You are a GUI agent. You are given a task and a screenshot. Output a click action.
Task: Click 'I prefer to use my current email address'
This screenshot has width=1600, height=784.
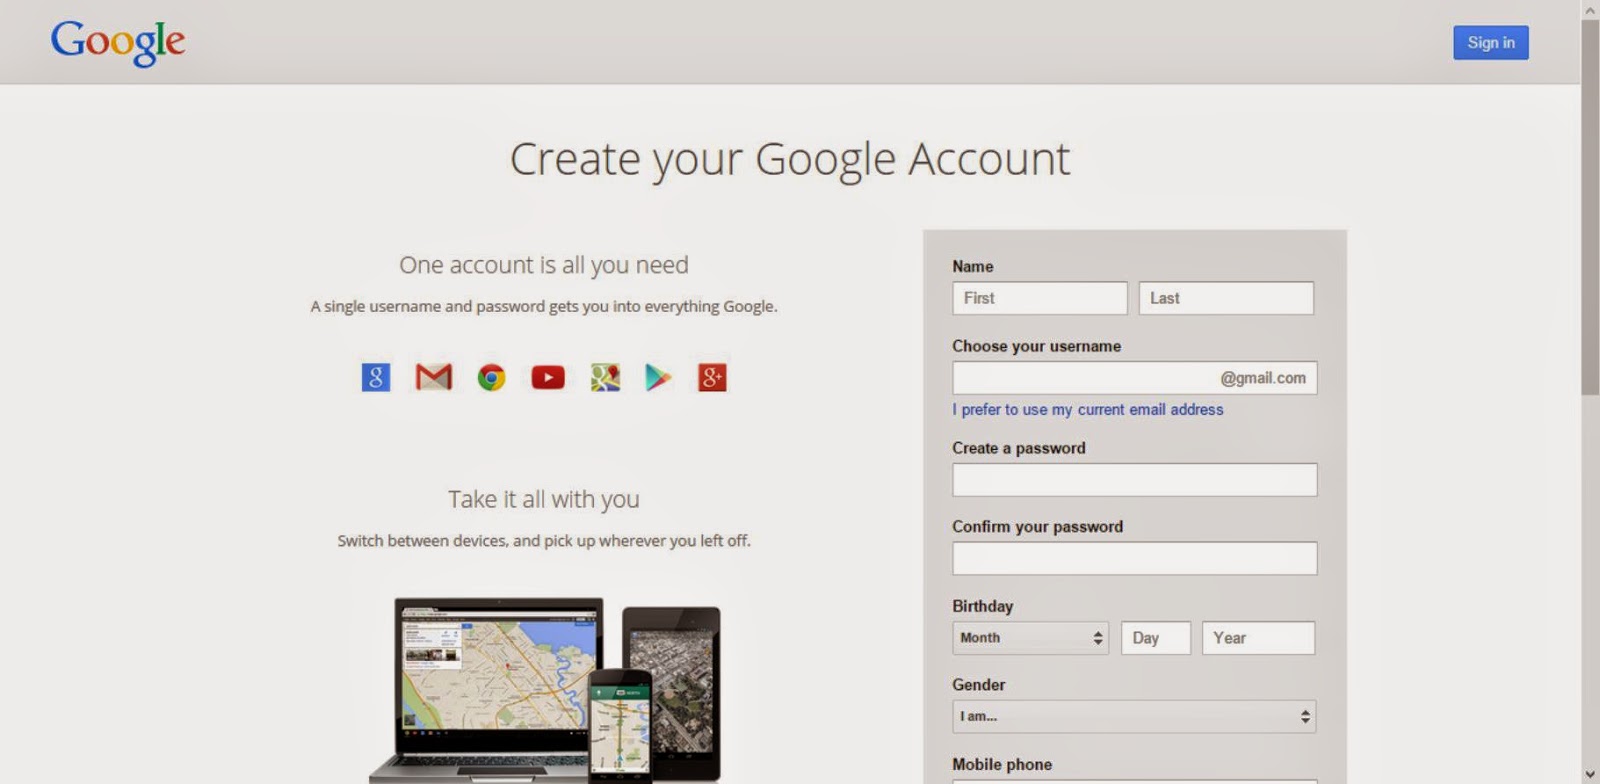click(1088, 409)
